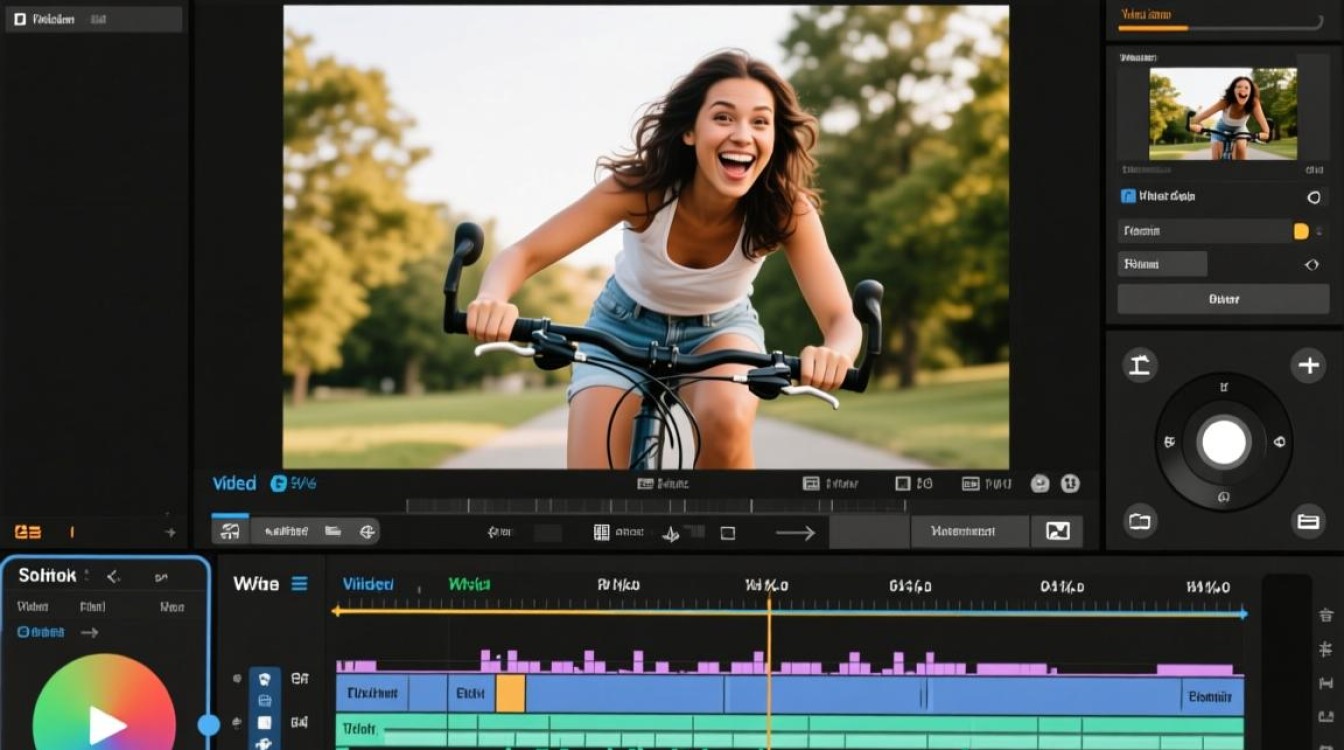Click the empty square icon in the lower toolbar
Viewport: 1344px width, 750px height.
[728, 533]
